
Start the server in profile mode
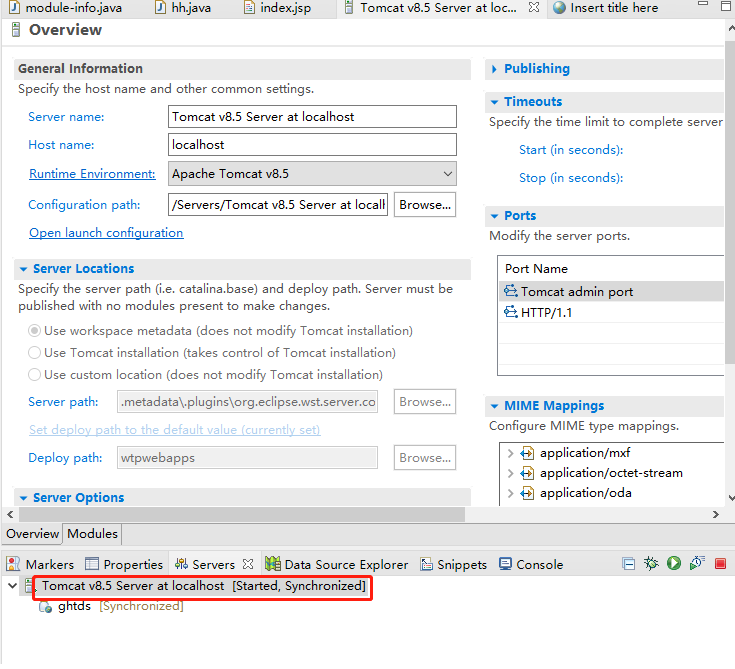(x=698, y=563)
